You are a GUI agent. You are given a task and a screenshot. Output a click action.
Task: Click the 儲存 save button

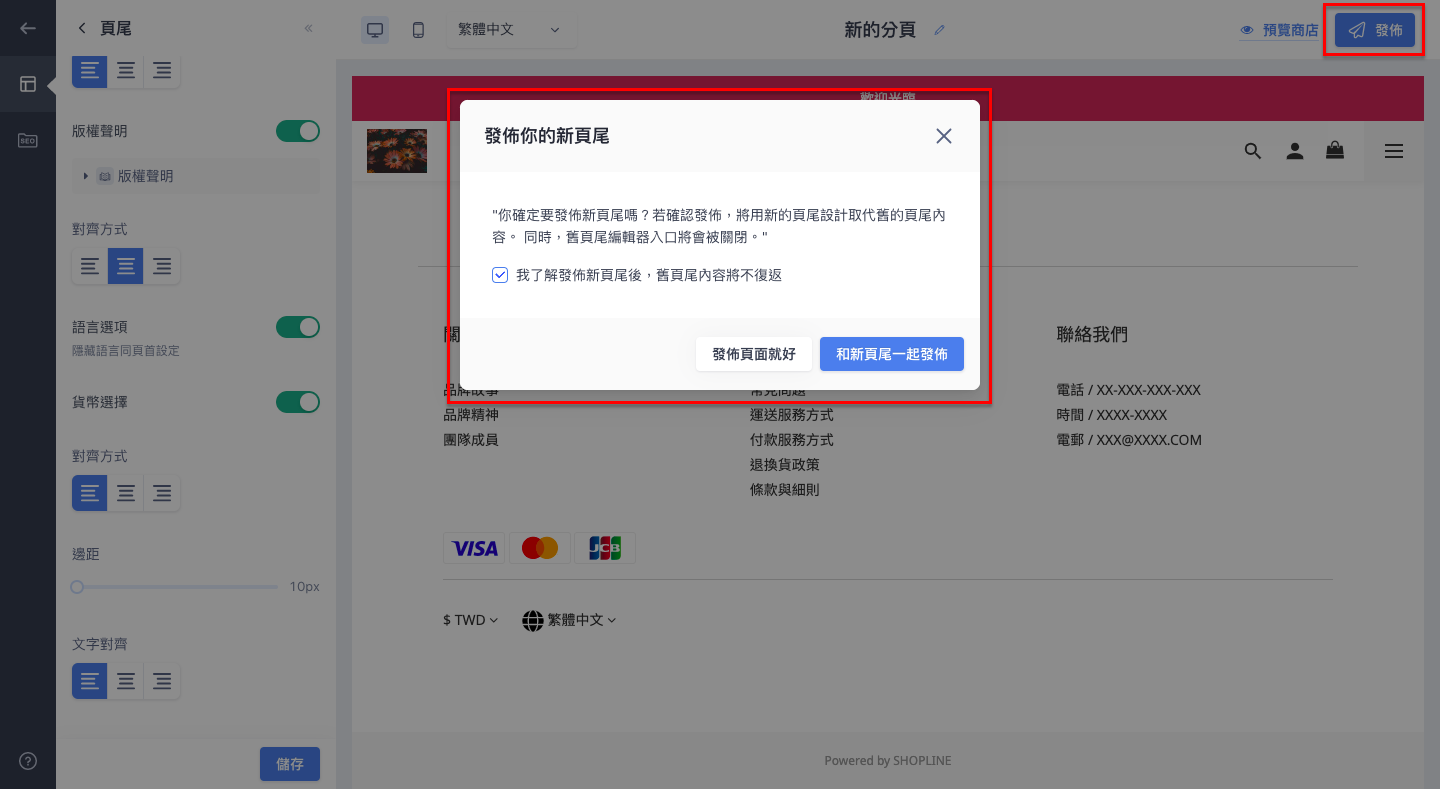point(290,764)
